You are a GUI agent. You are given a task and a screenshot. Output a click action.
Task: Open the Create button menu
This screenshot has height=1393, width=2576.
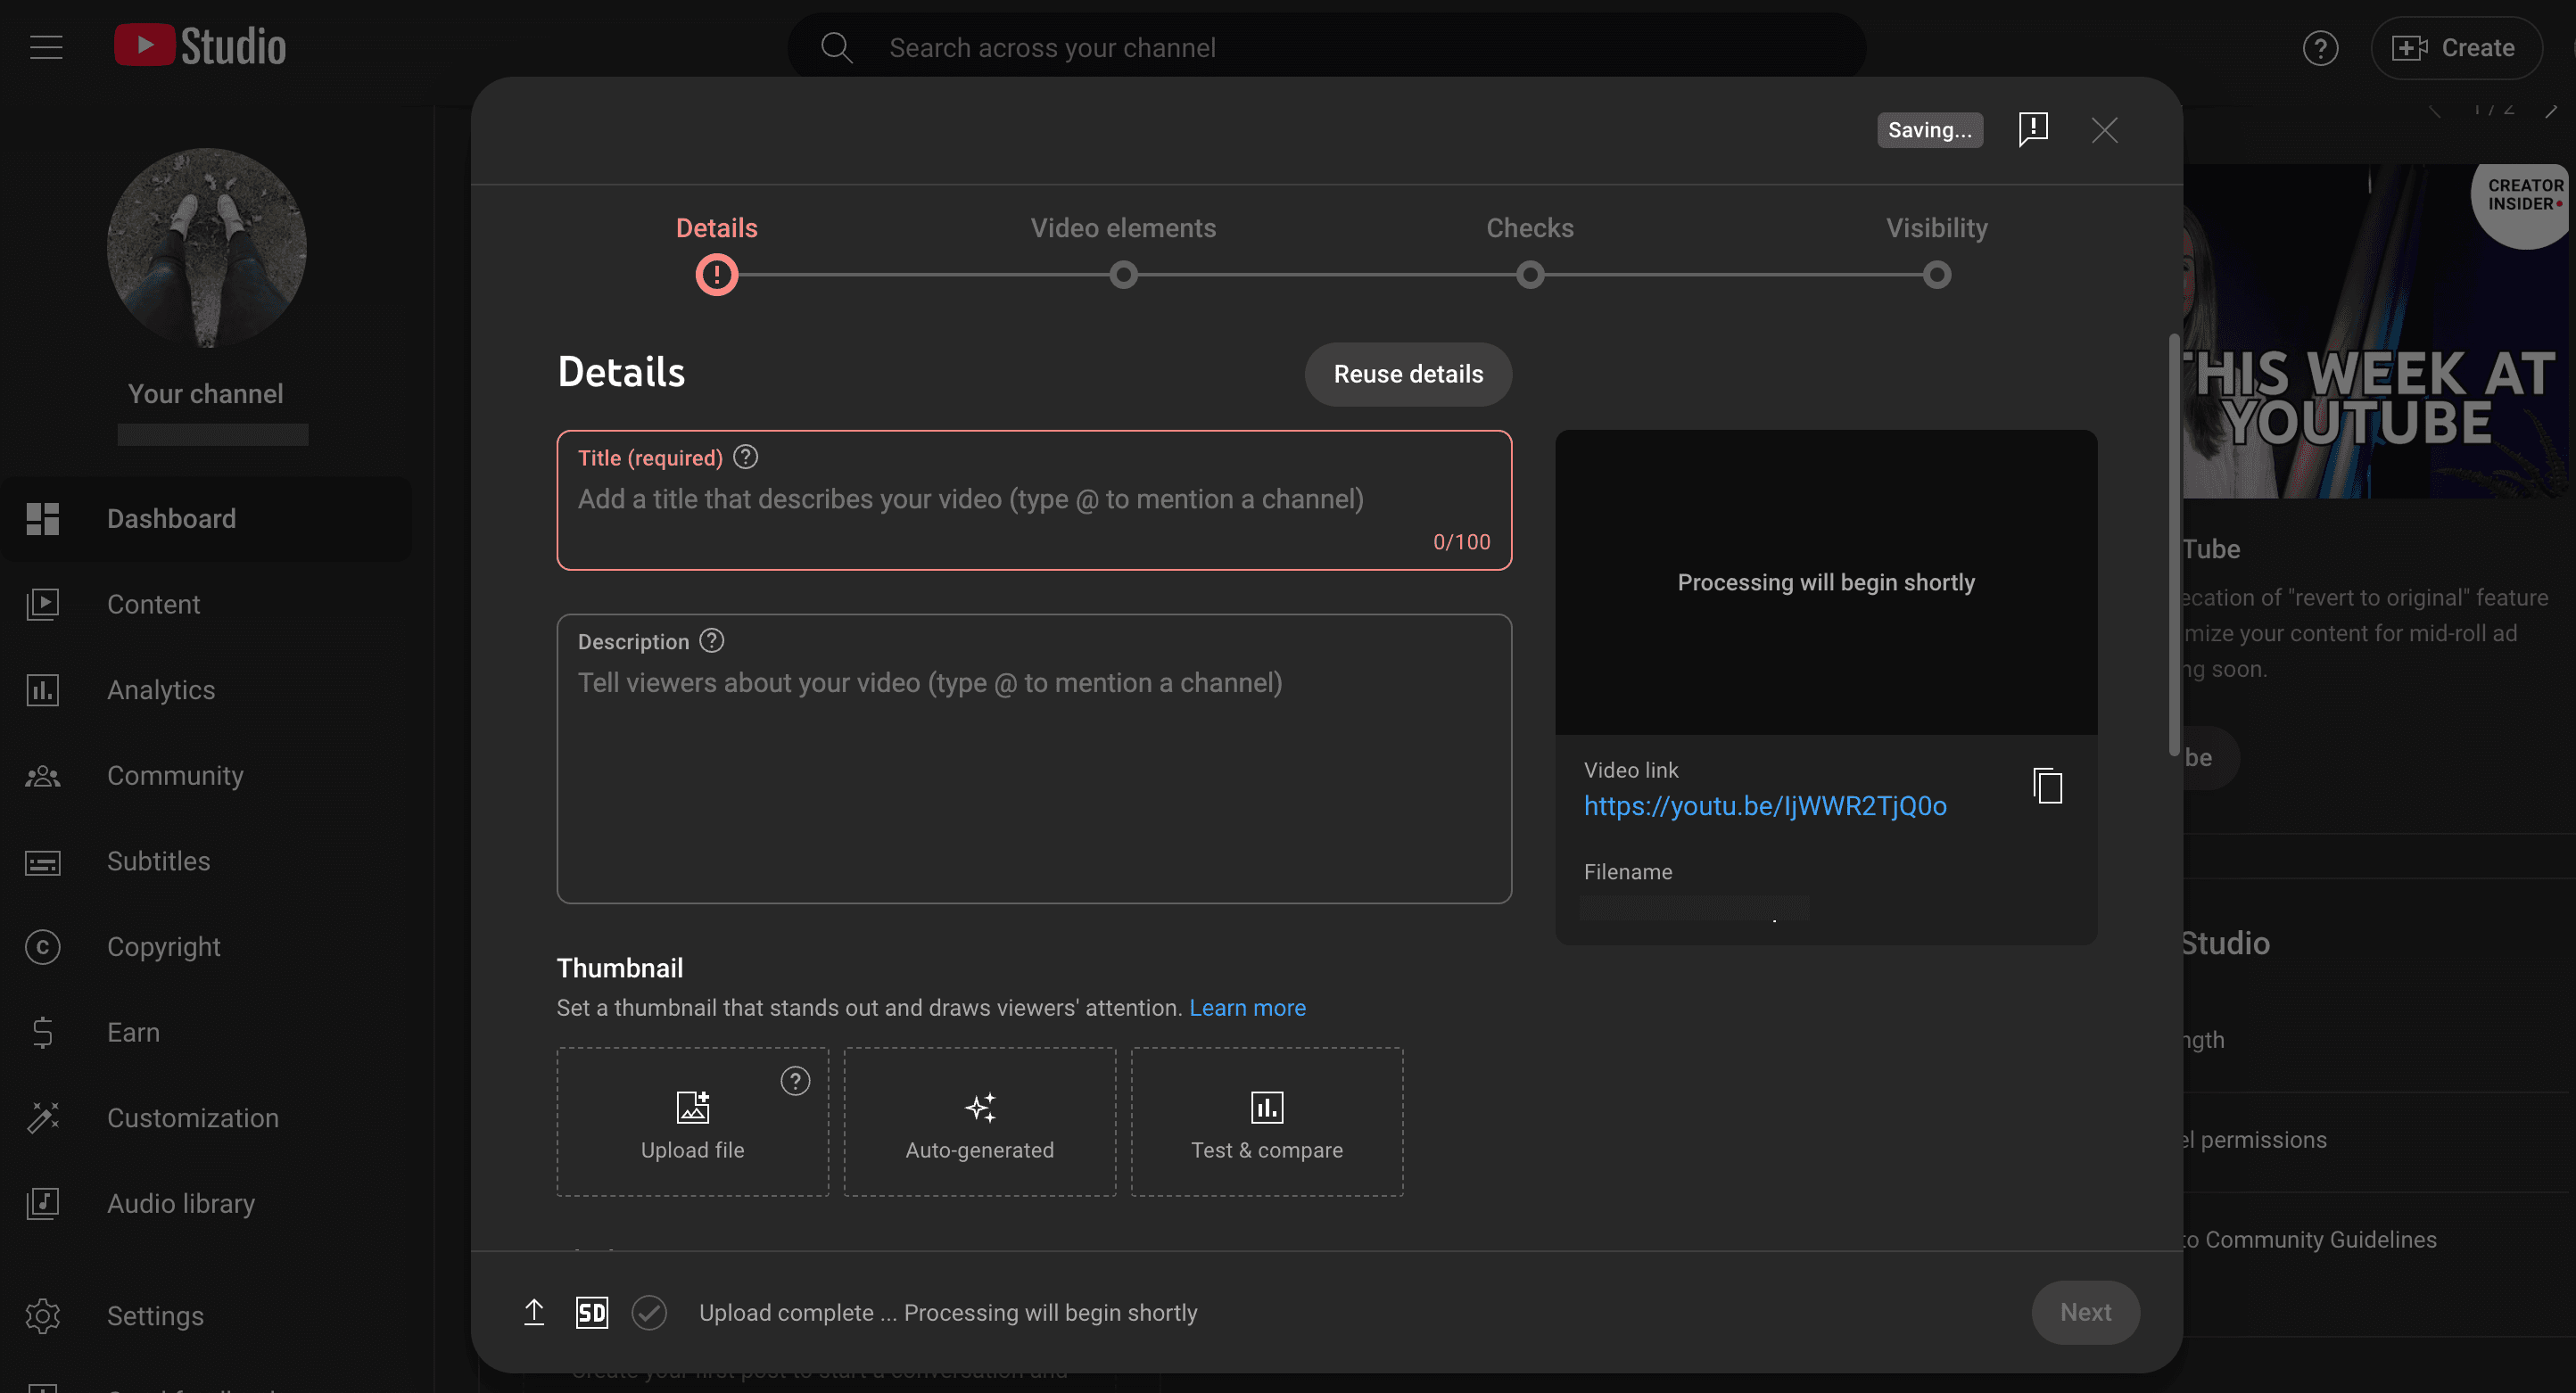tap(2454, 47)
